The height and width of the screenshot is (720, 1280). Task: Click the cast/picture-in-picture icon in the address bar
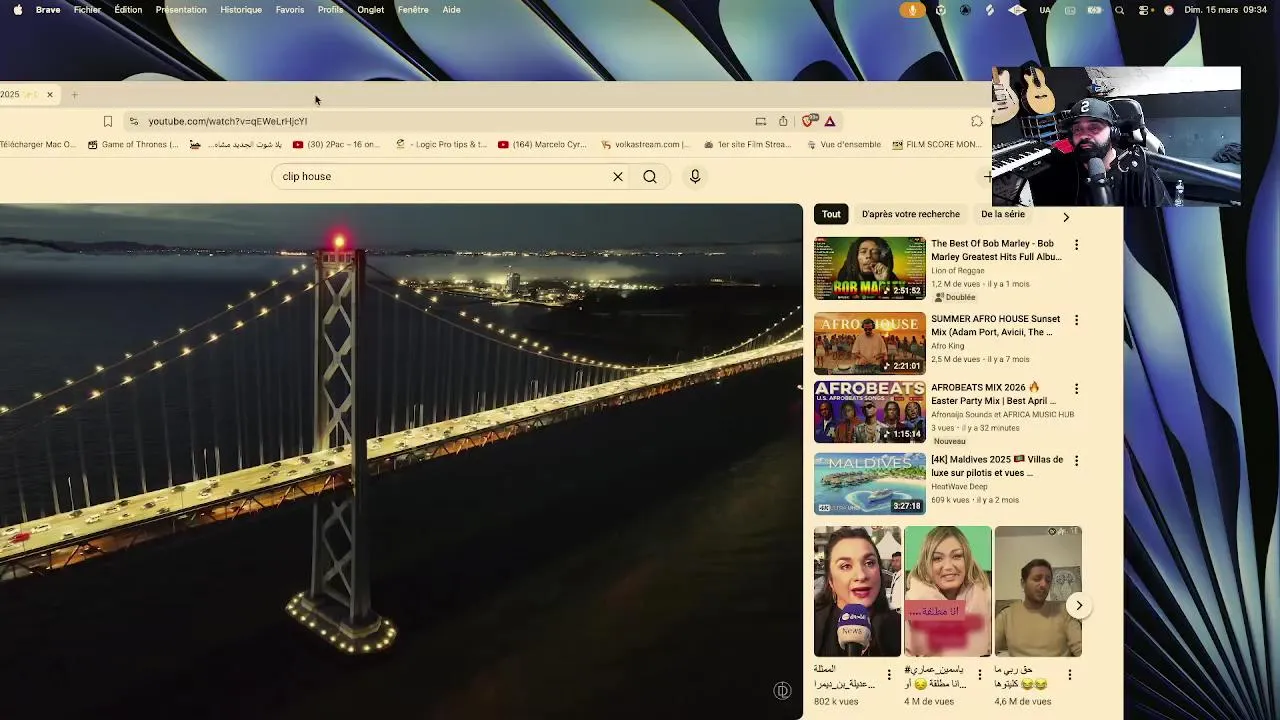tap(760, 121)
